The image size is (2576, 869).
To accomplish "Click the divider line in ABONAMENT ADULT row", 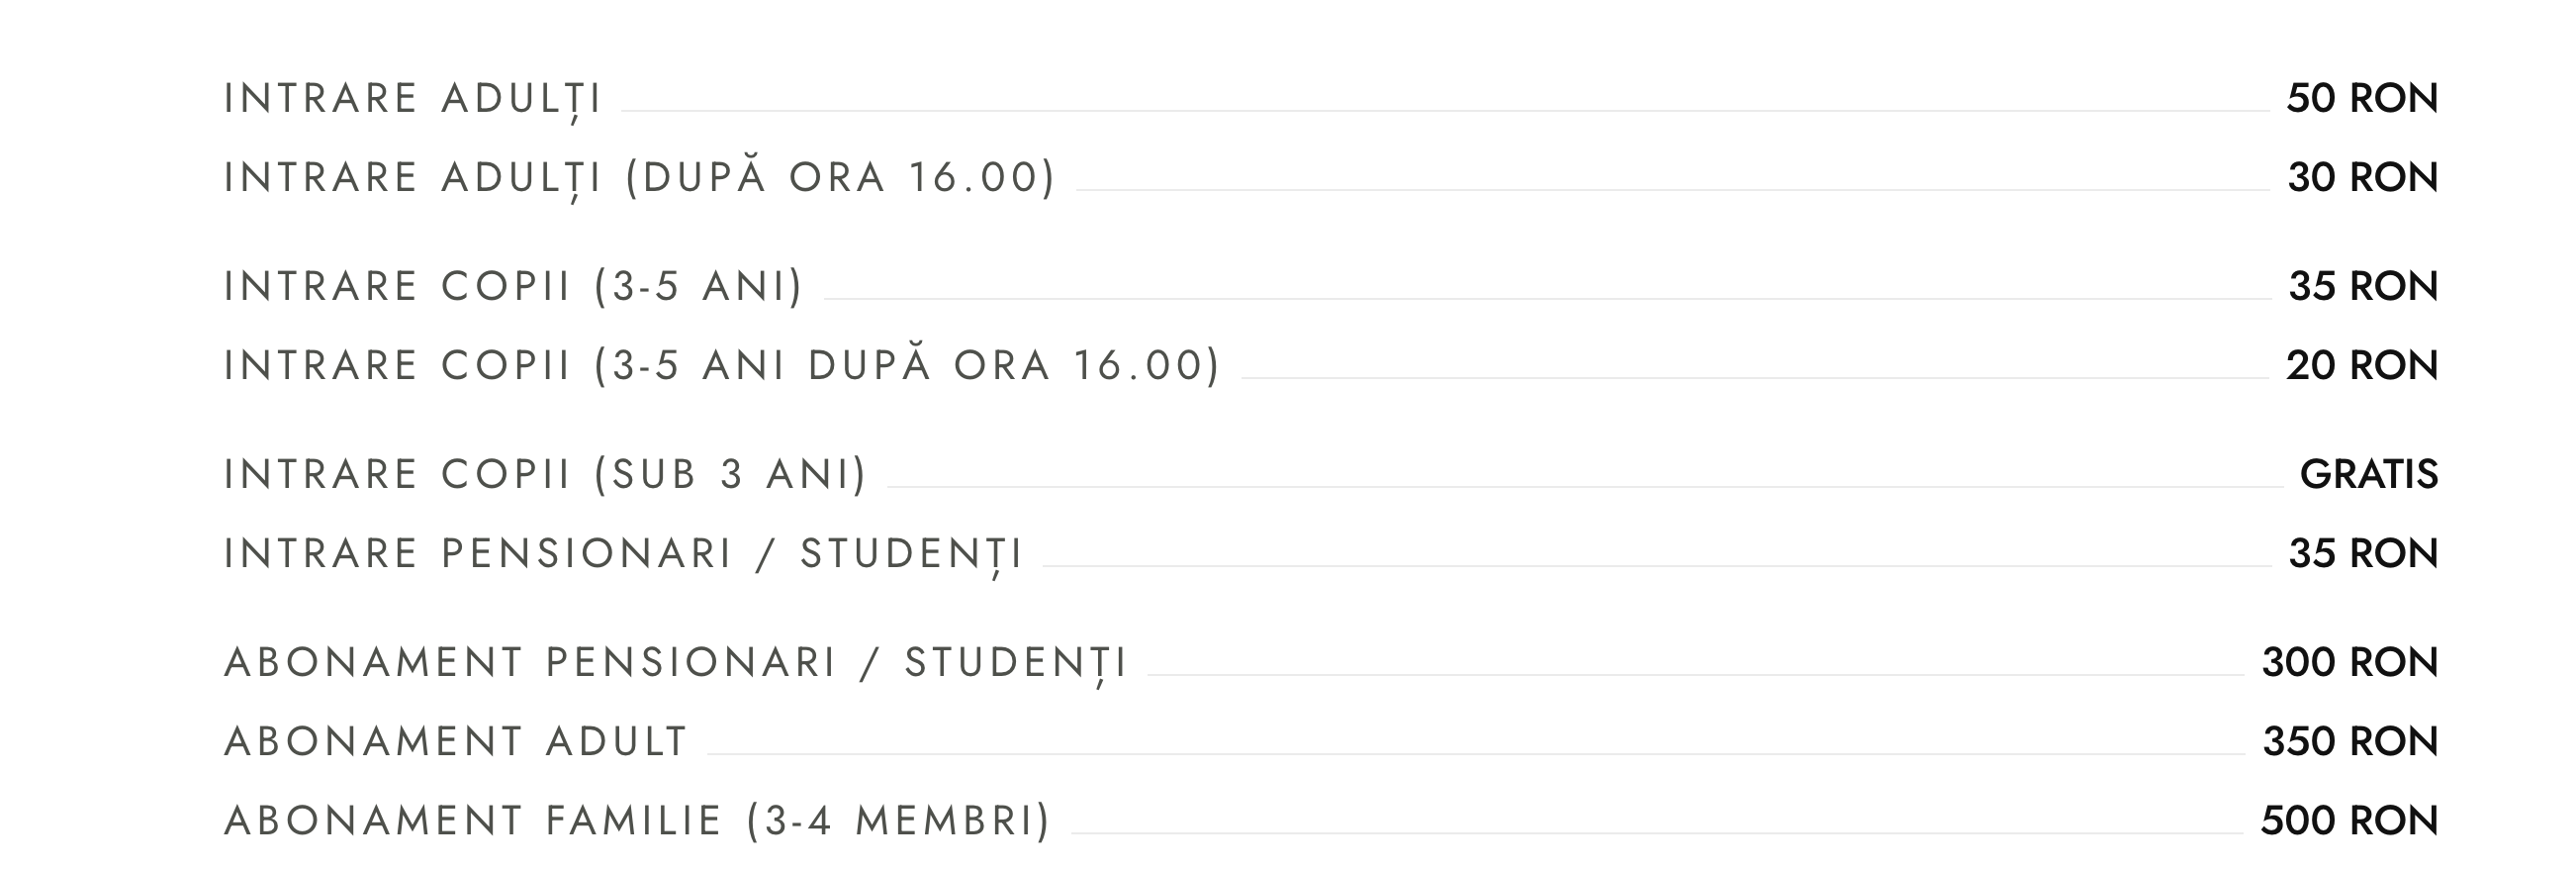I will 1475,754.
